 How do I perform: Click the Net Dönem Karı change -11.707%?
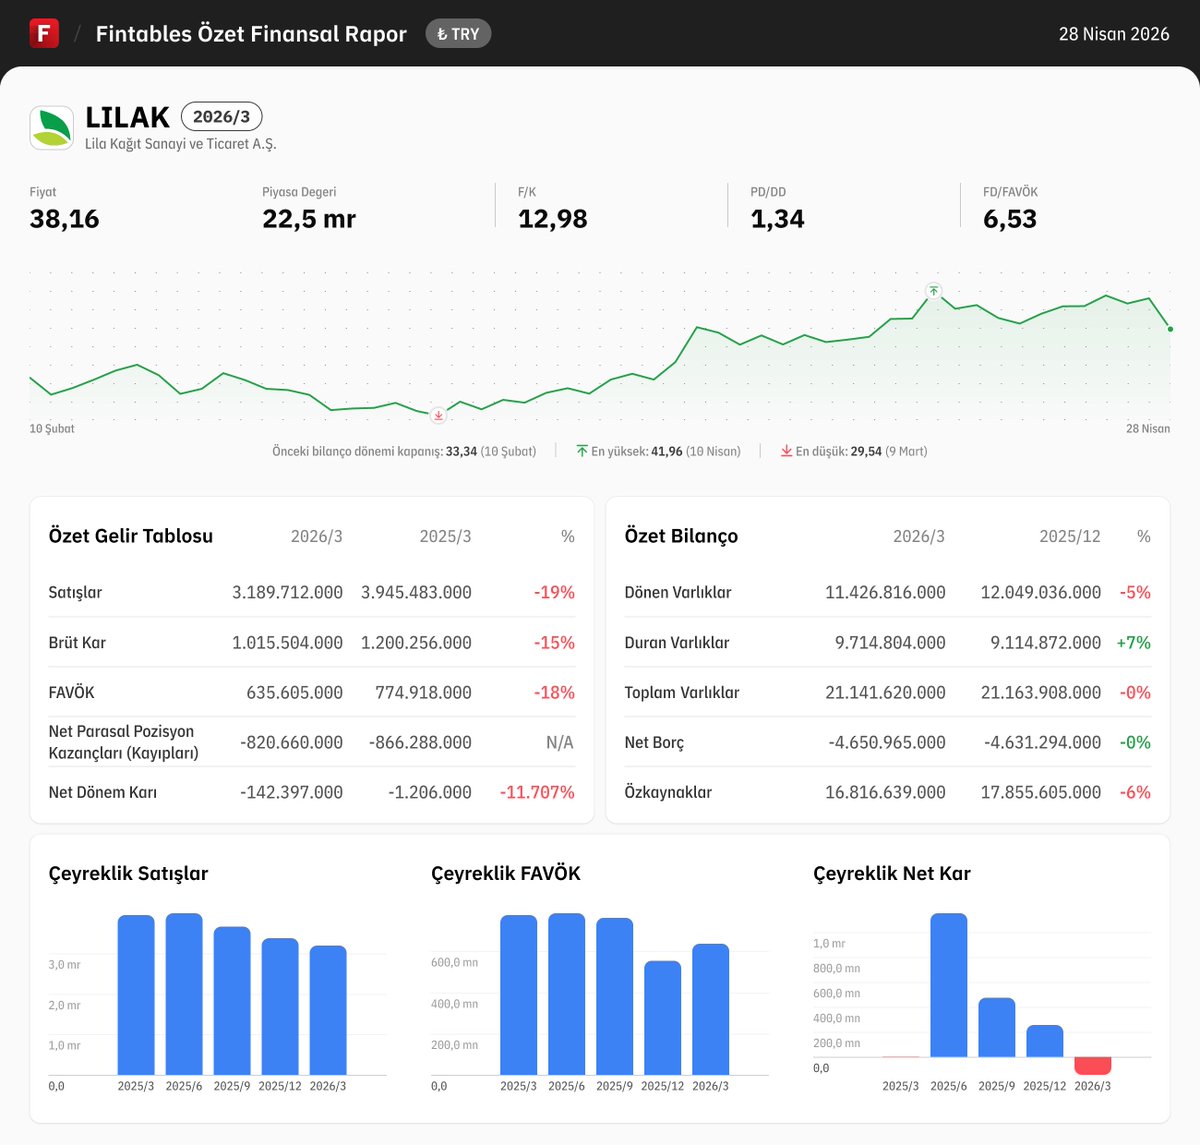tap(537, 792)
